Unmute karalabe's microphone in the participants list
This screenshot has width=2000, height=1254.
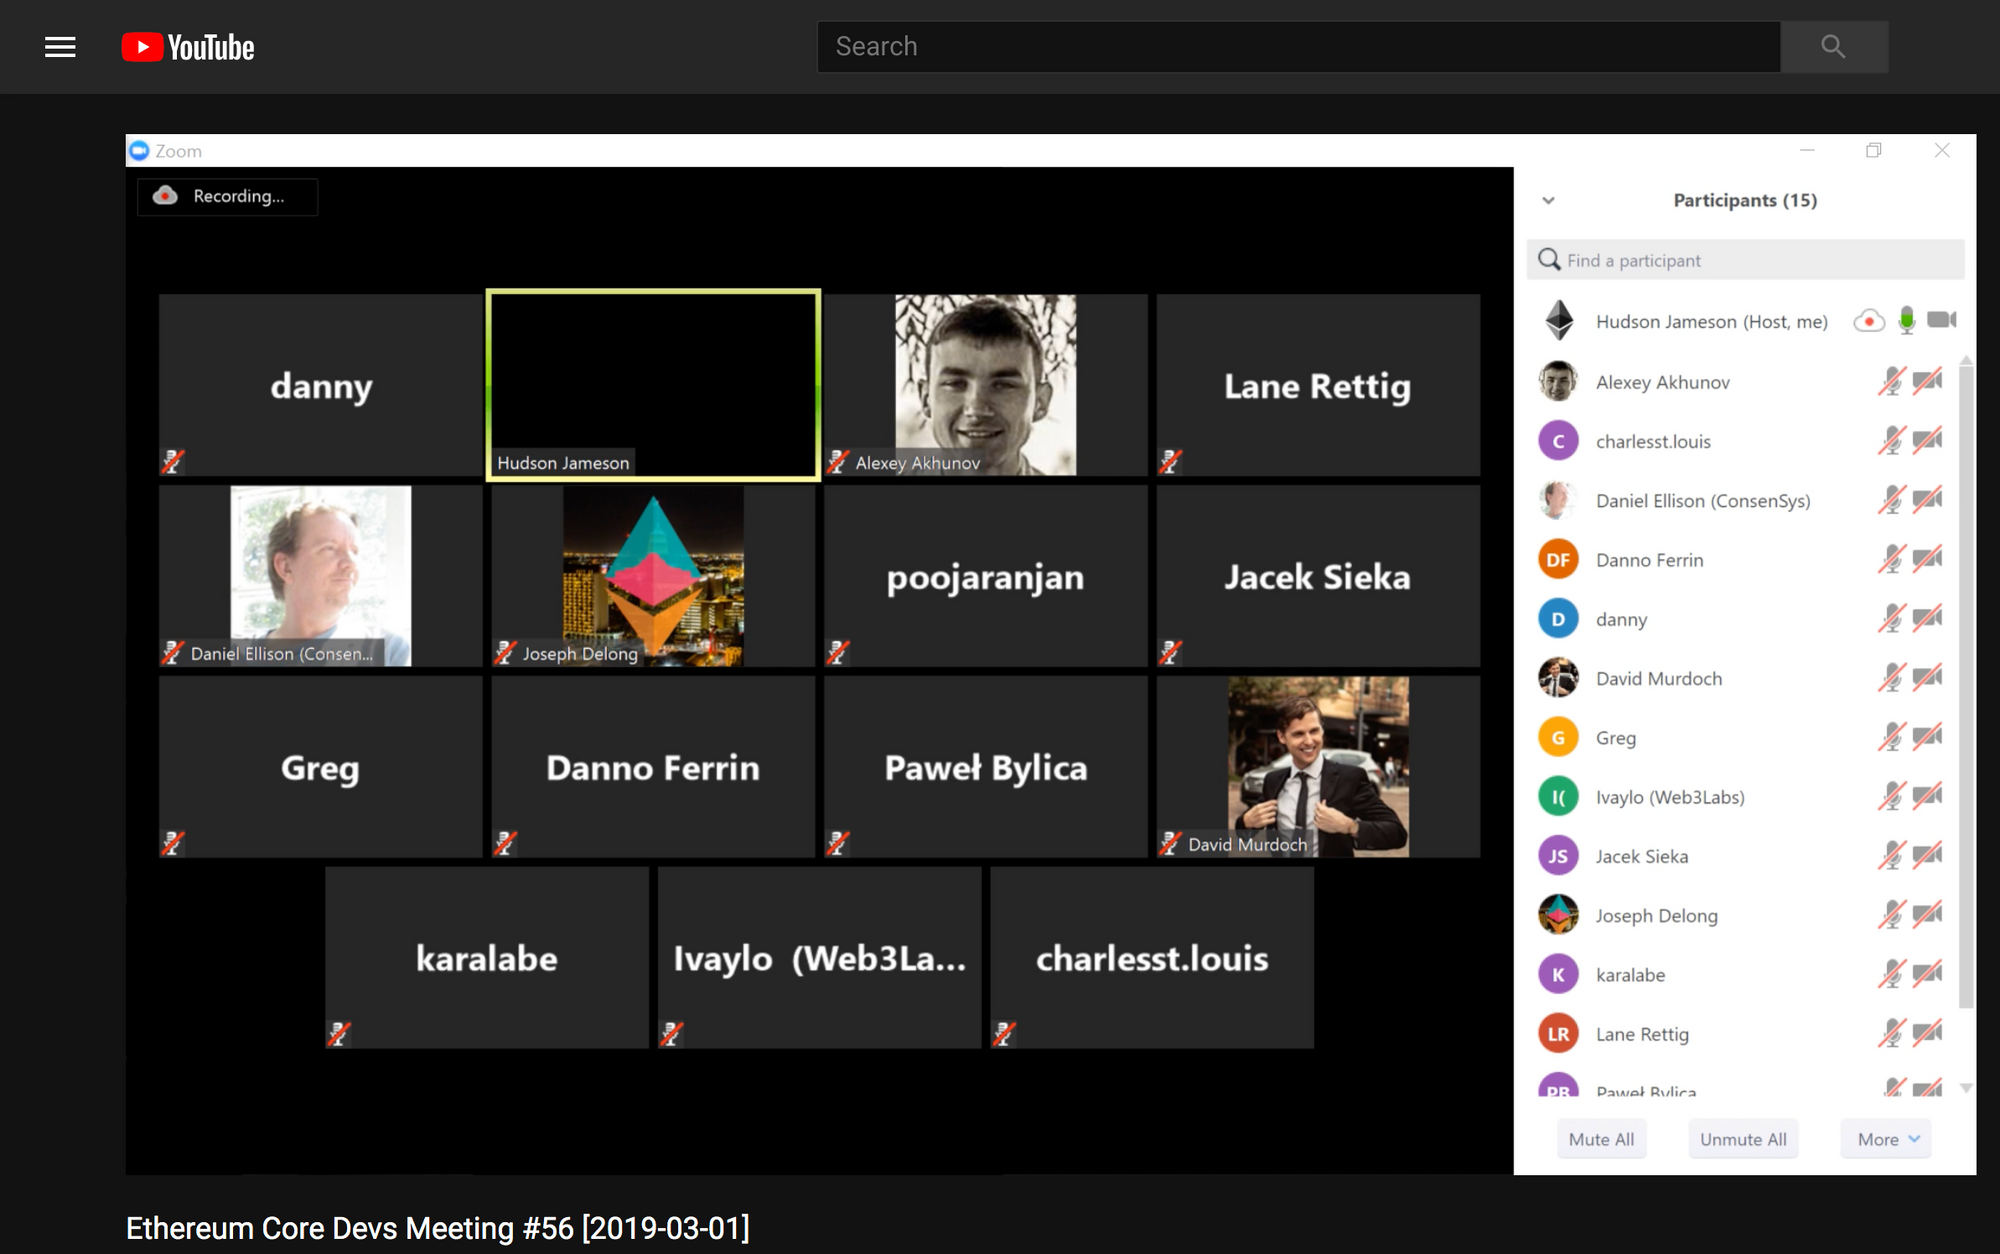click(x=1890, y=974)
